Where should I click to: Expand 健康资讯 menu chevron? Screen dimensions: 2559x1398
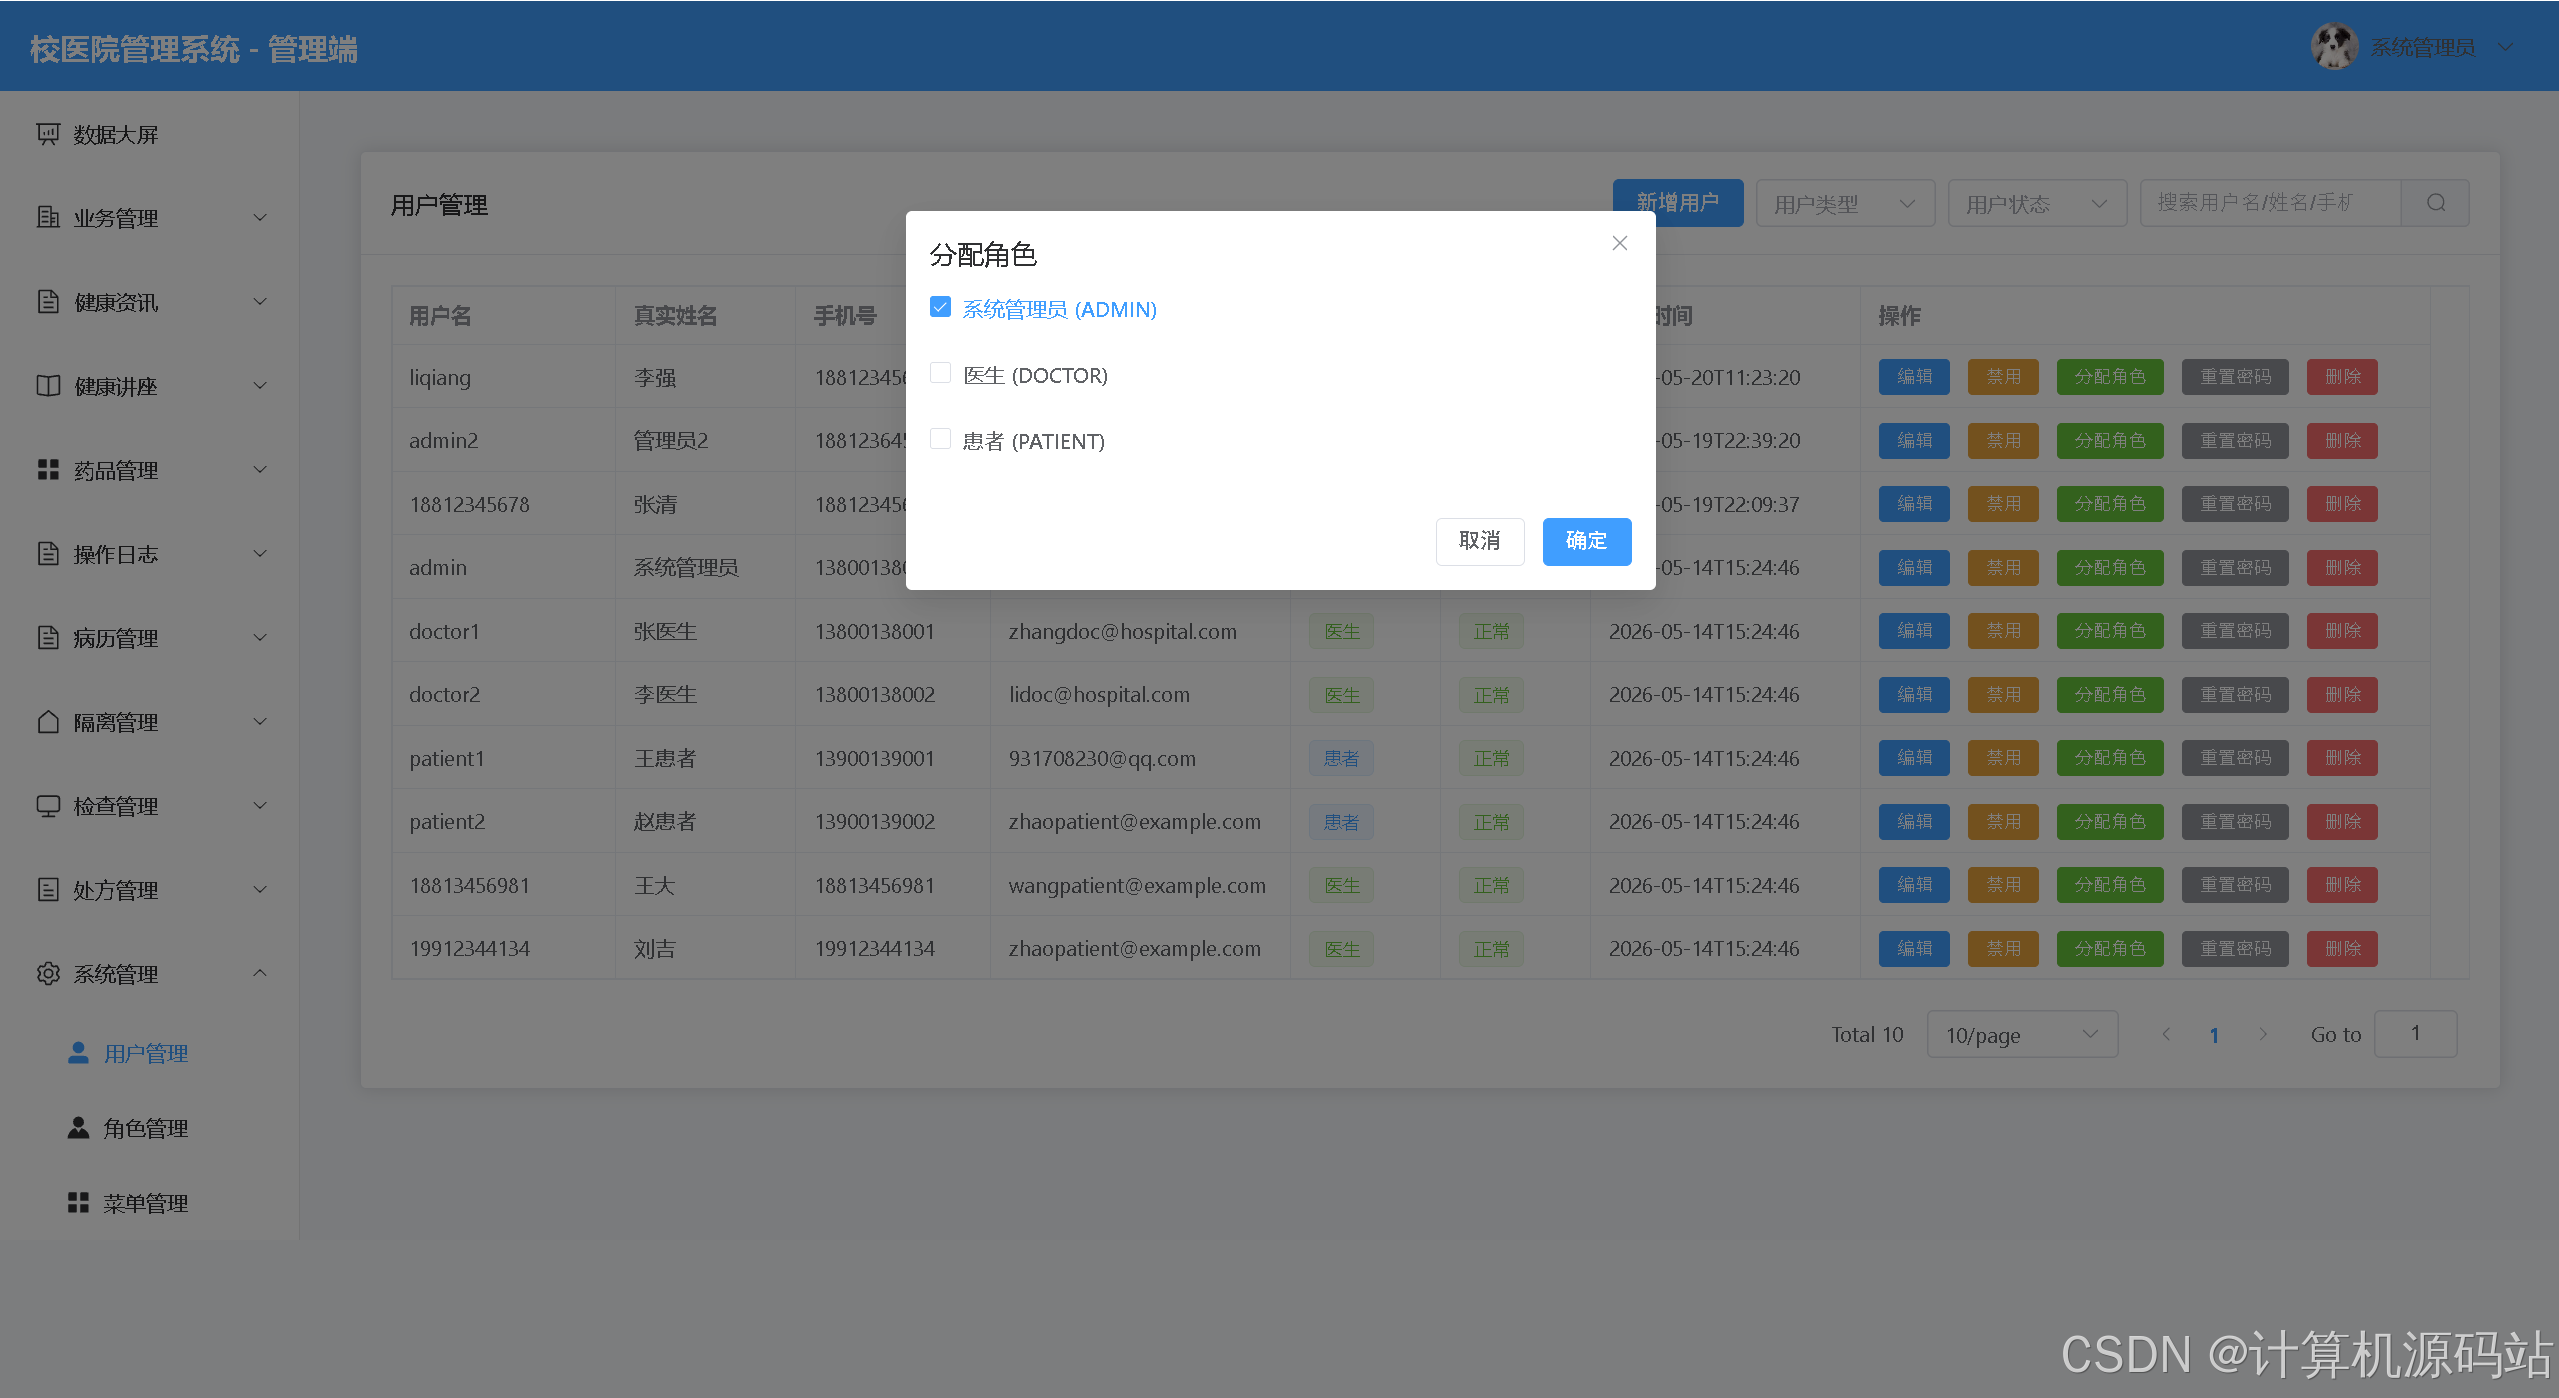tap(260, 302)
